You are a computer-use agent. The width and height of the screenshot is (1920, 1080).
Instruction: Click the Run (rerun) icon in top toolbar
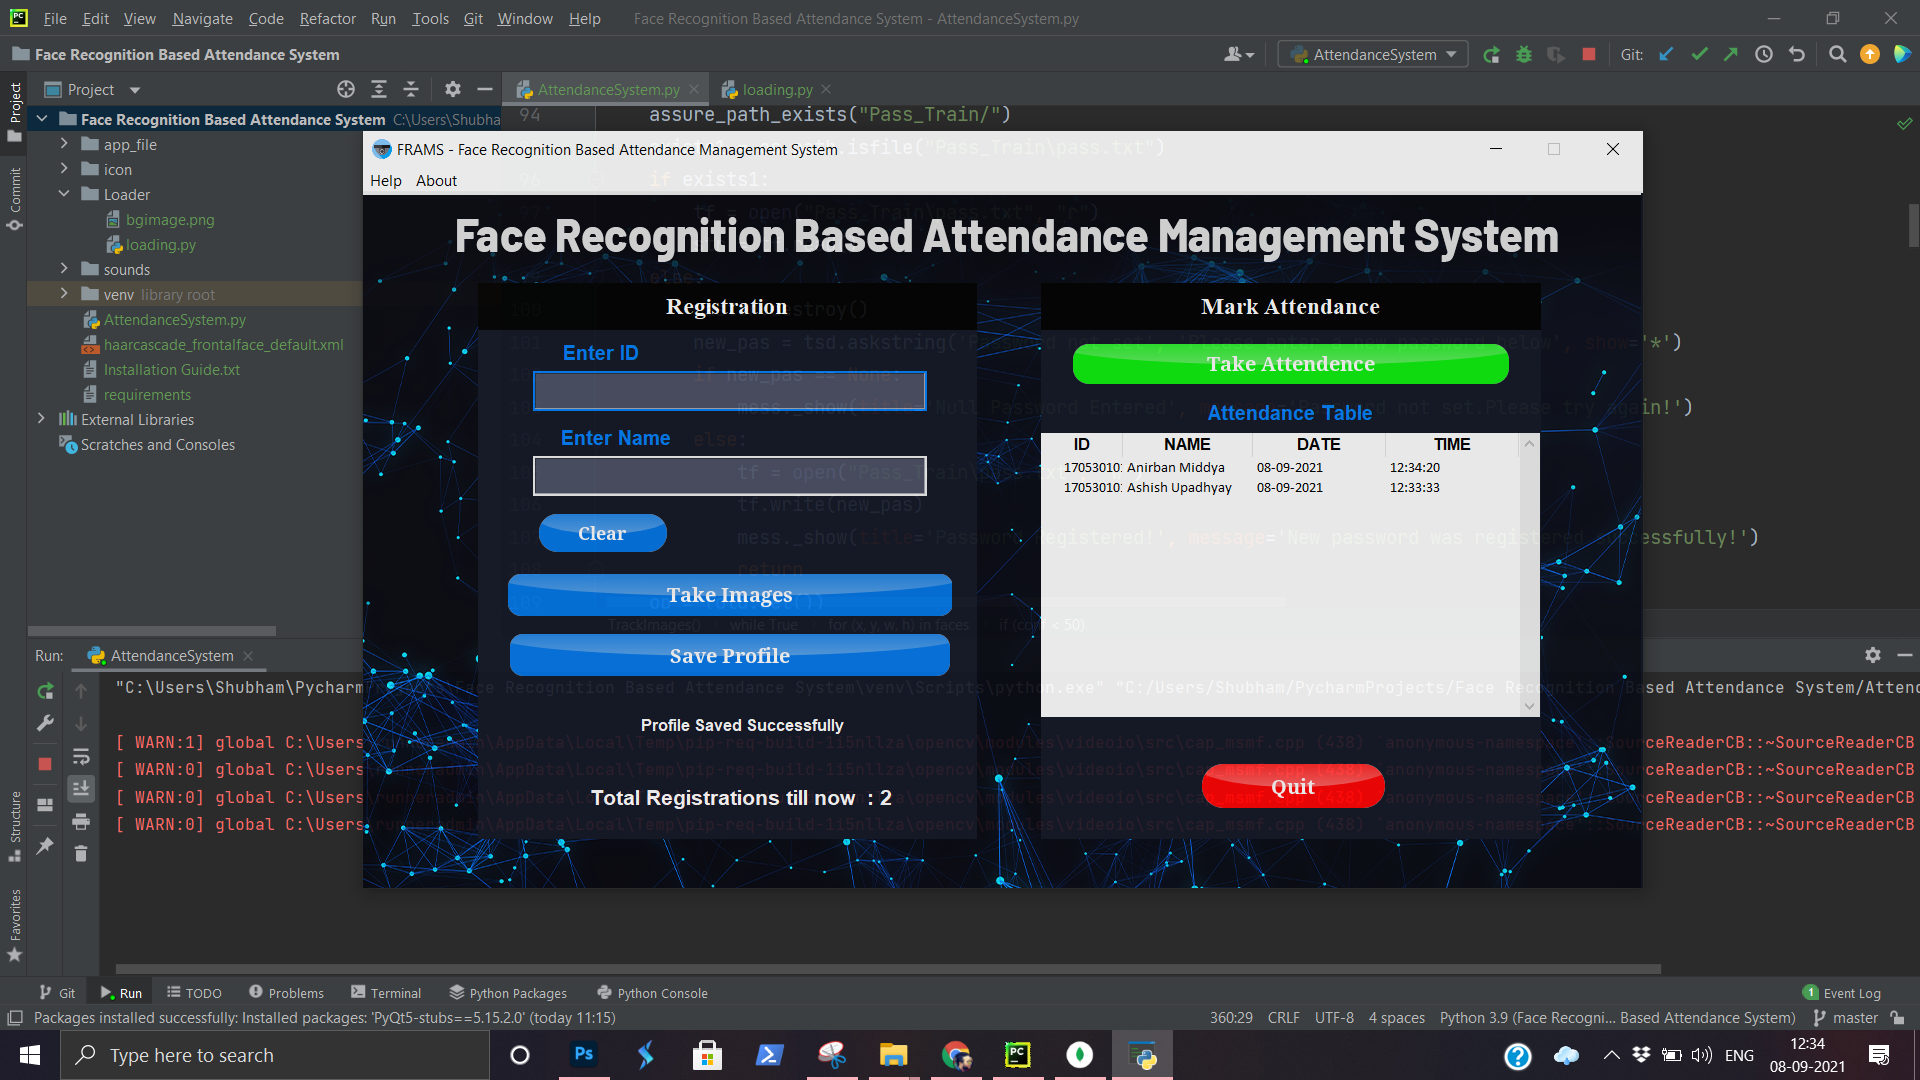pyautogui.click(x=1491, y=55)
